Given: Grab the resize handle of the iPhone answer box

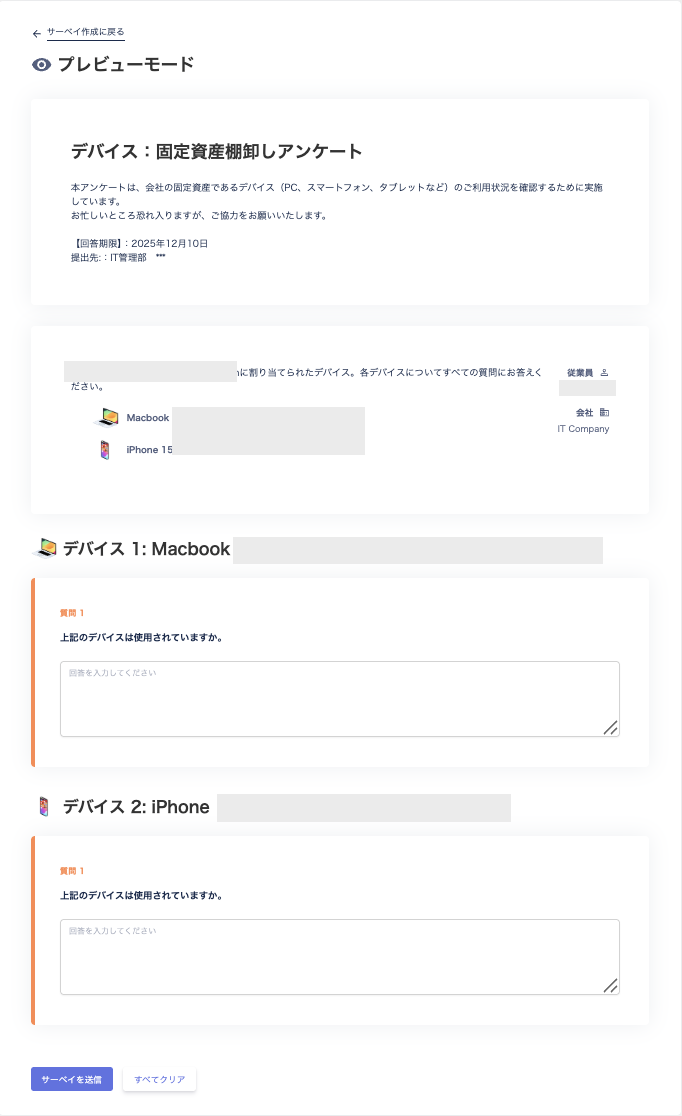Looking at the screenshot, I should click(x=610, y=986).
